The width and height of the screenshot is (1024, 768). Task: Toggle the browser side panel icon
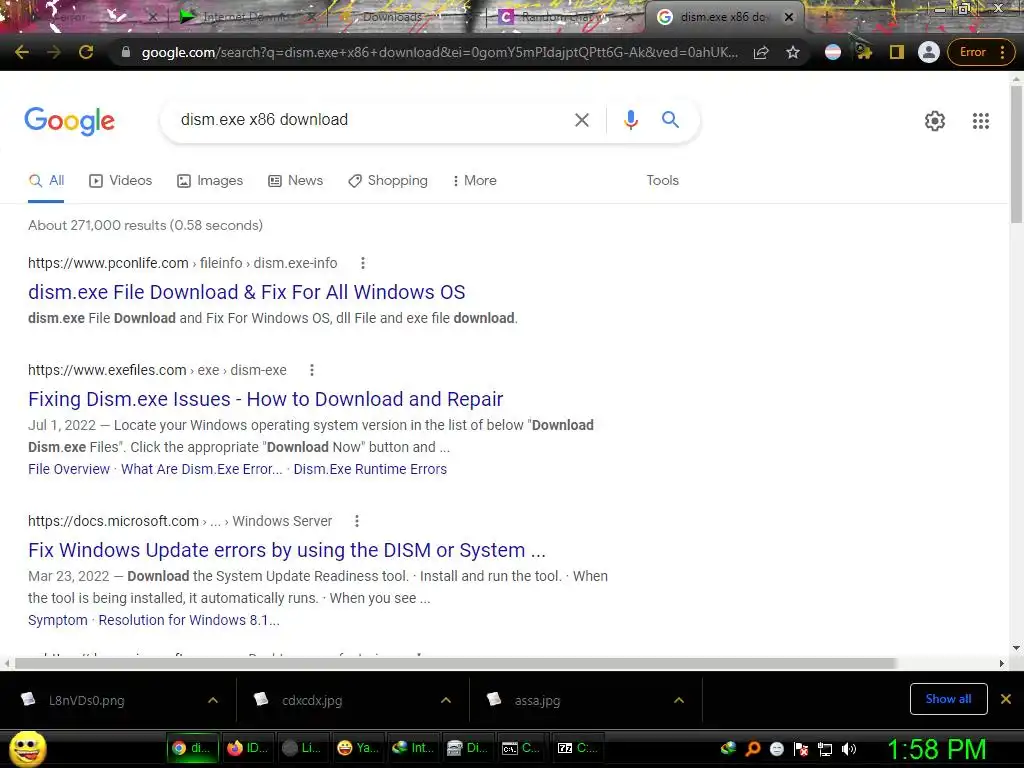click(897, 52)
